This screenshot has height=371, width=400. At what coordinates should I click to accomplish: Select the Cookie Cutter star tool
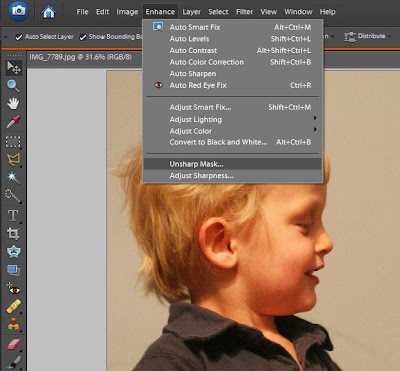pyautogui.click(x=13, y=251)
